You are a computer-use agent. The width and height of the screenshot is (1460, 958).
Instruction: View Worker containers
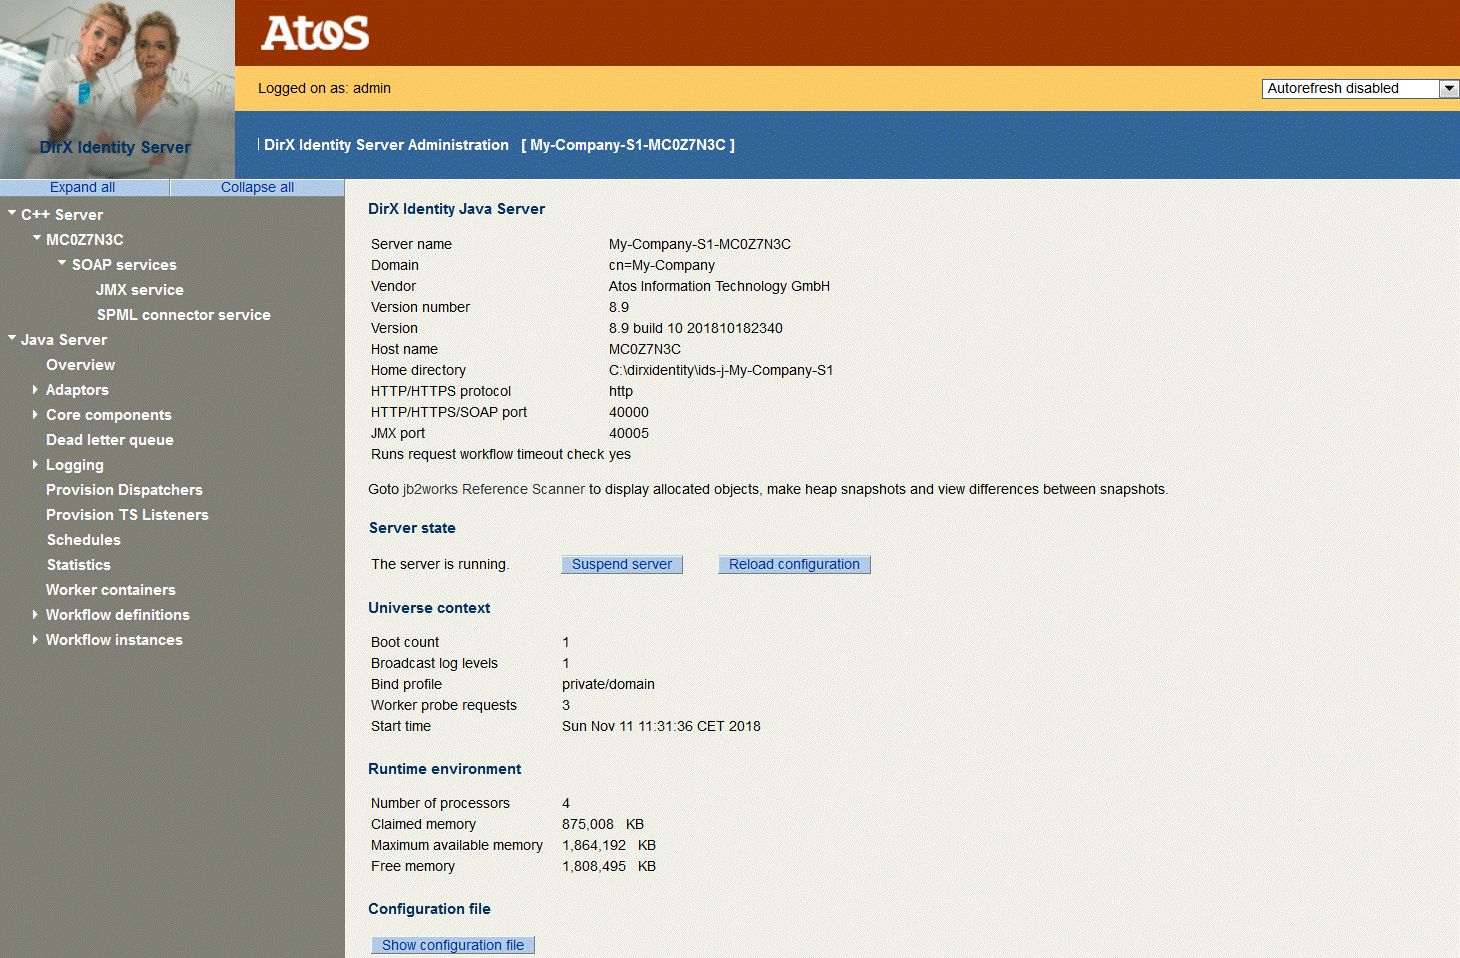(x=110, y=589)
